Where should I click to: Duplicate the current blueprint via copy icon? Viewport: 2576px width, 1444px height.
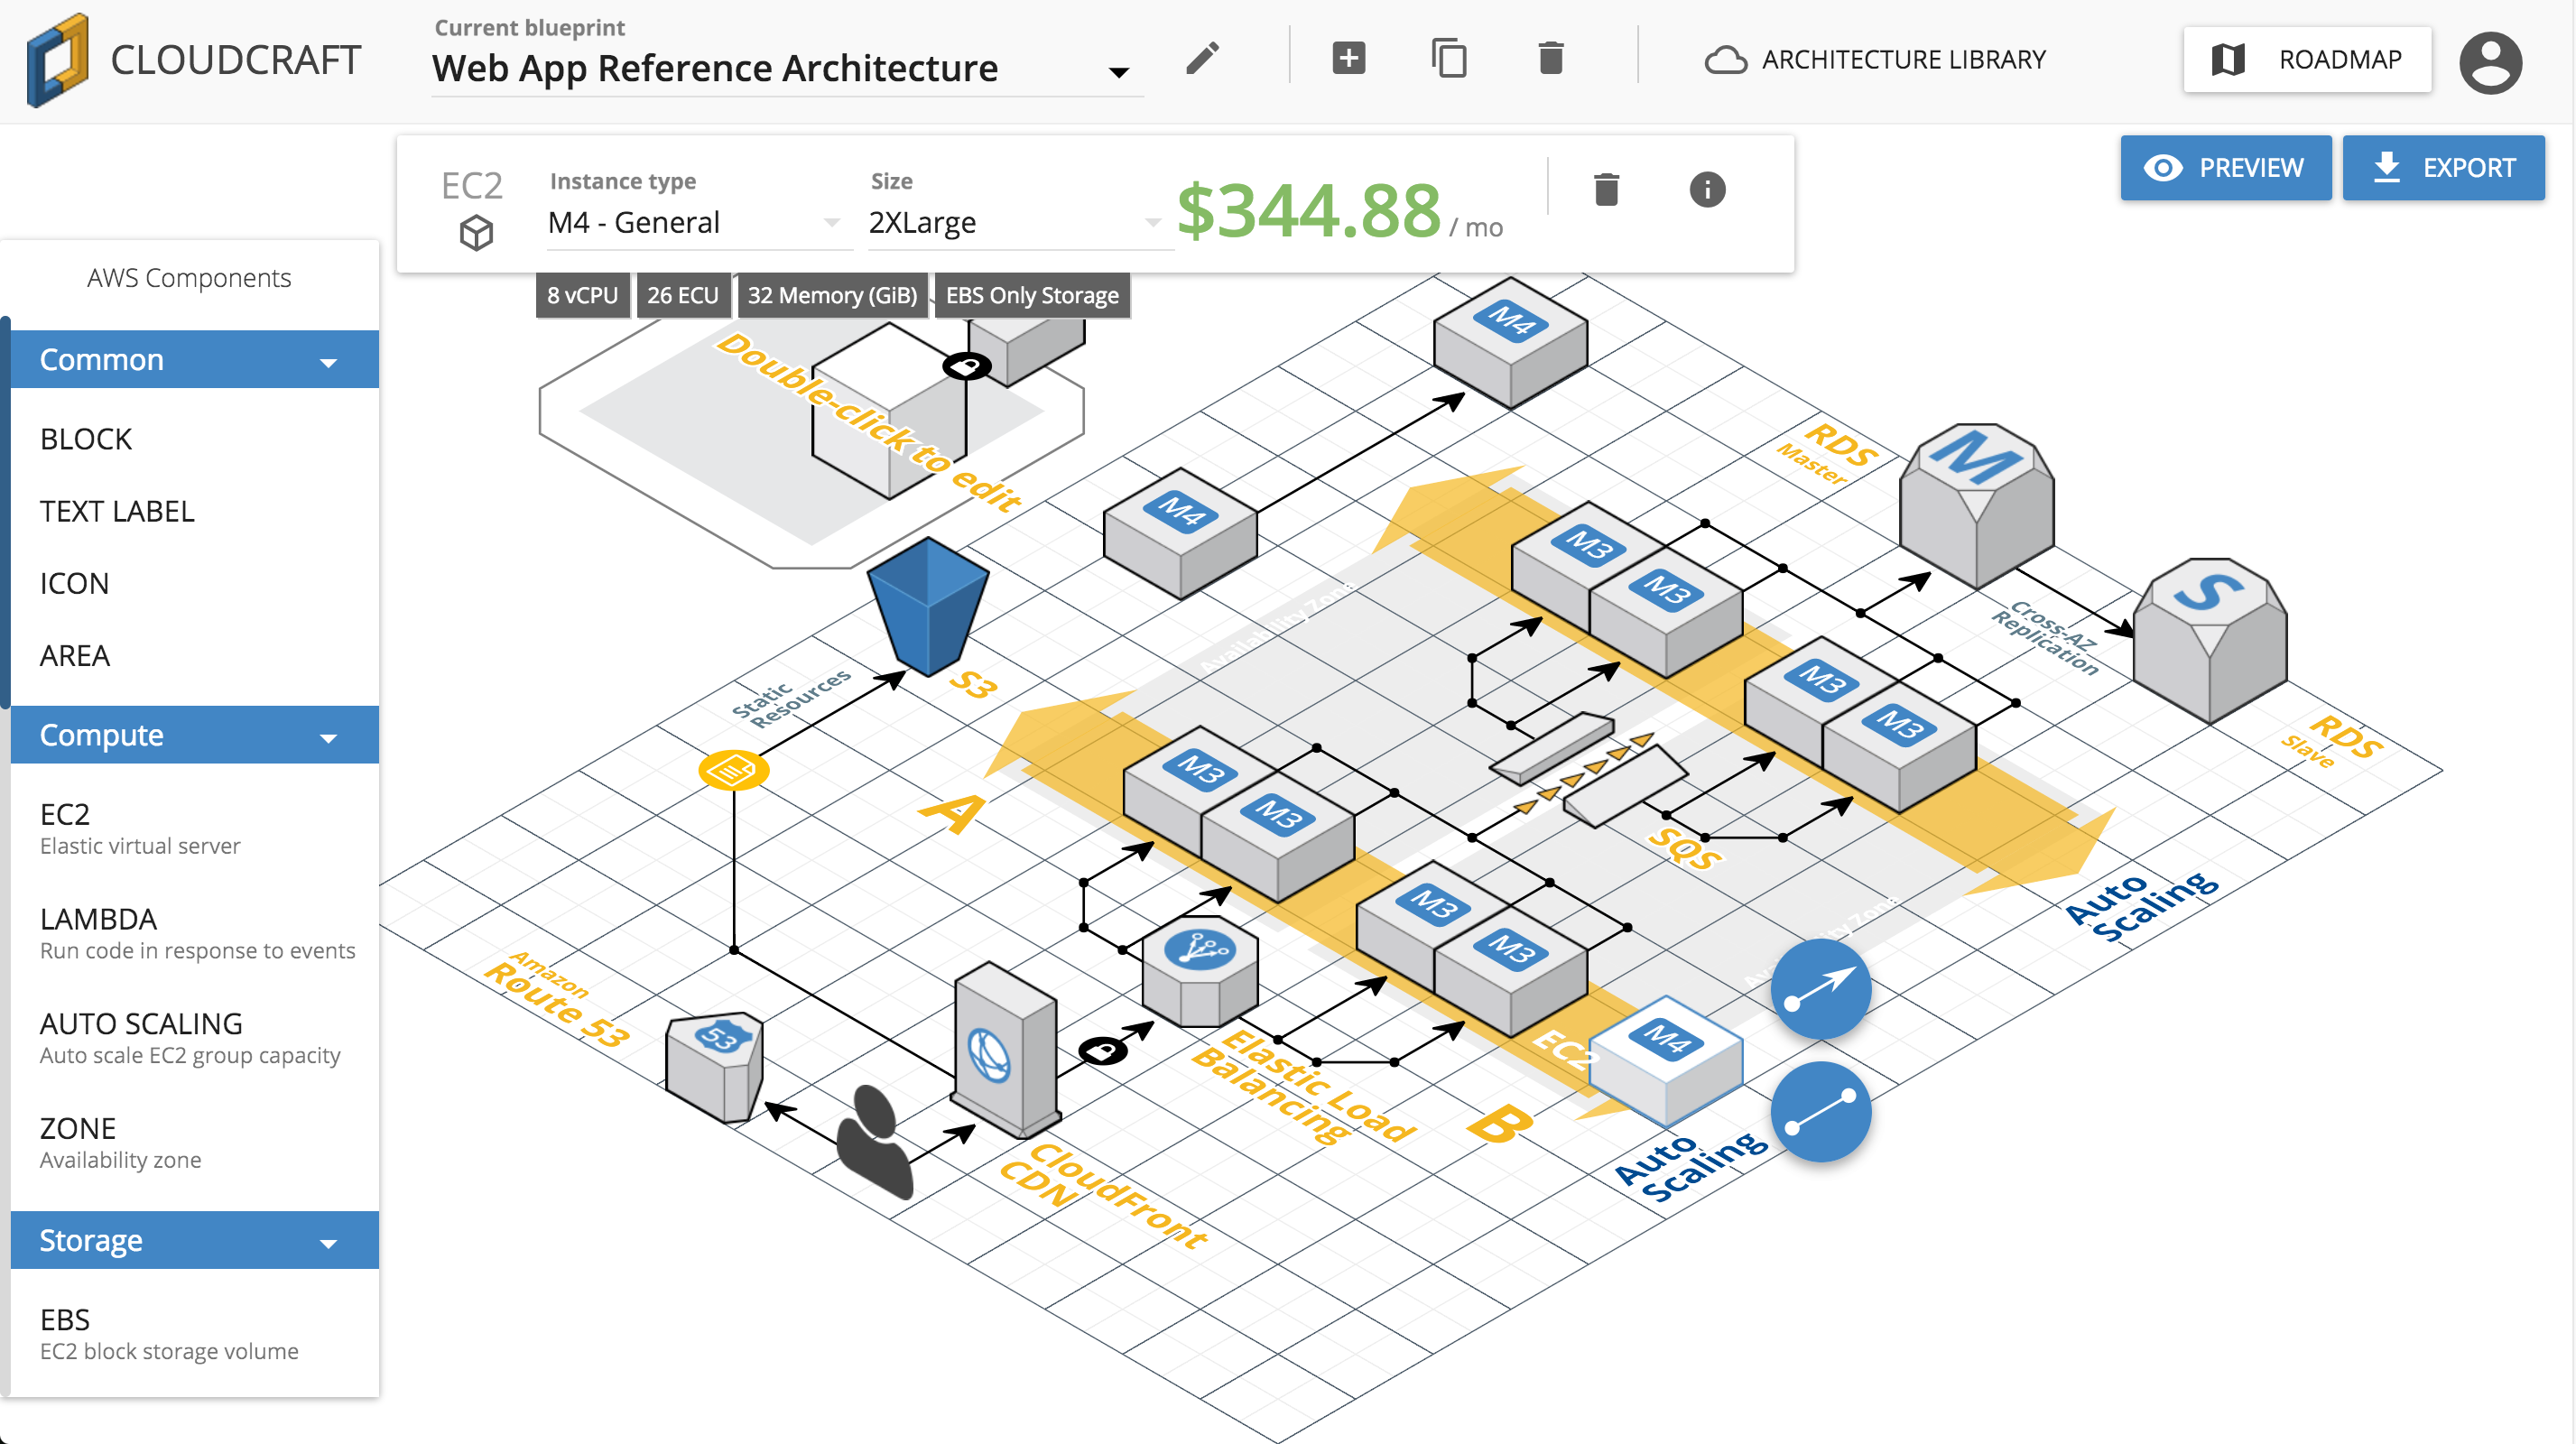pos(1449,59)
